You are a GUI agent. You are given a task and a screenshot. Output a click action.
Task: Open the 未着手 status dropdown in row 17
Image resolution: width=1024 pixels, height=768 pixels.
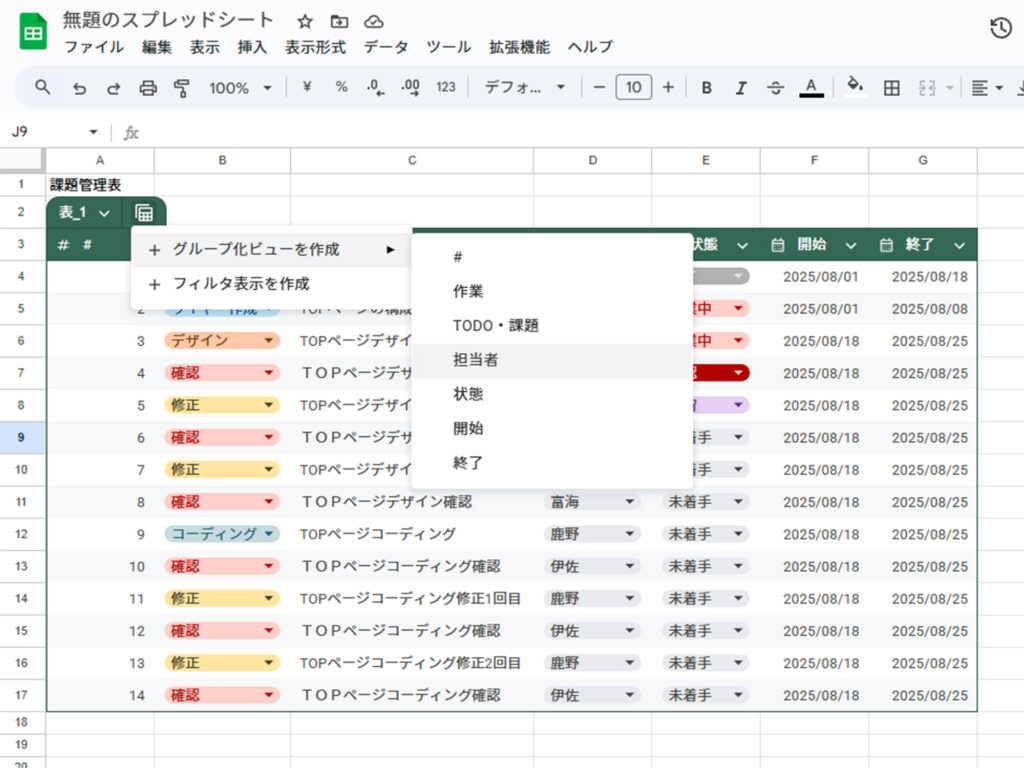tap(738, 695)
